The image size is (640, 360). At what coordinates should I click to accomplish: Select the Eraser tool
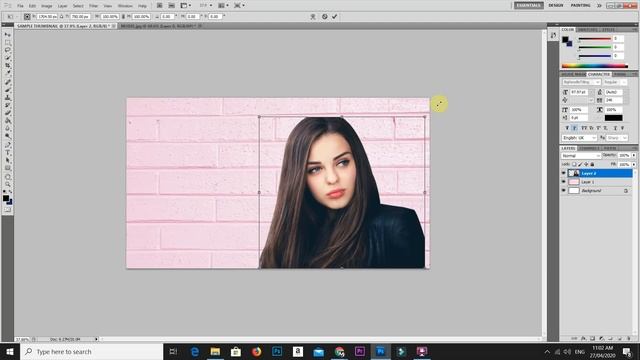(8, 113)
